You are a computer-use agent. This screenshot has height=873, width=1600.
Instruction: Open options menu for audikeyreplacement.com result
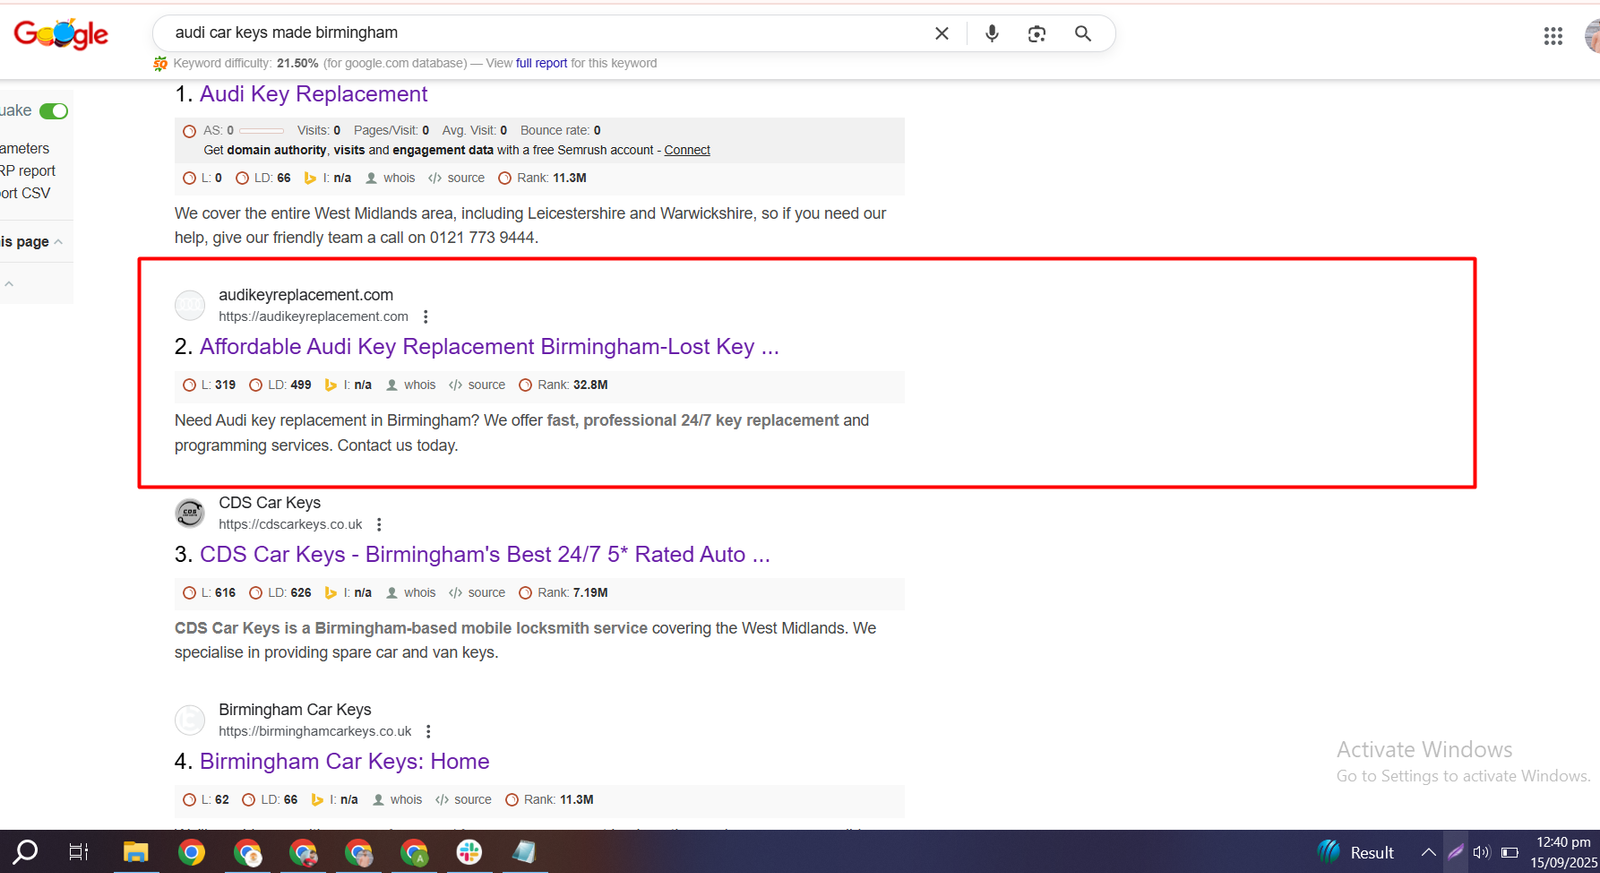pos(426,317)
